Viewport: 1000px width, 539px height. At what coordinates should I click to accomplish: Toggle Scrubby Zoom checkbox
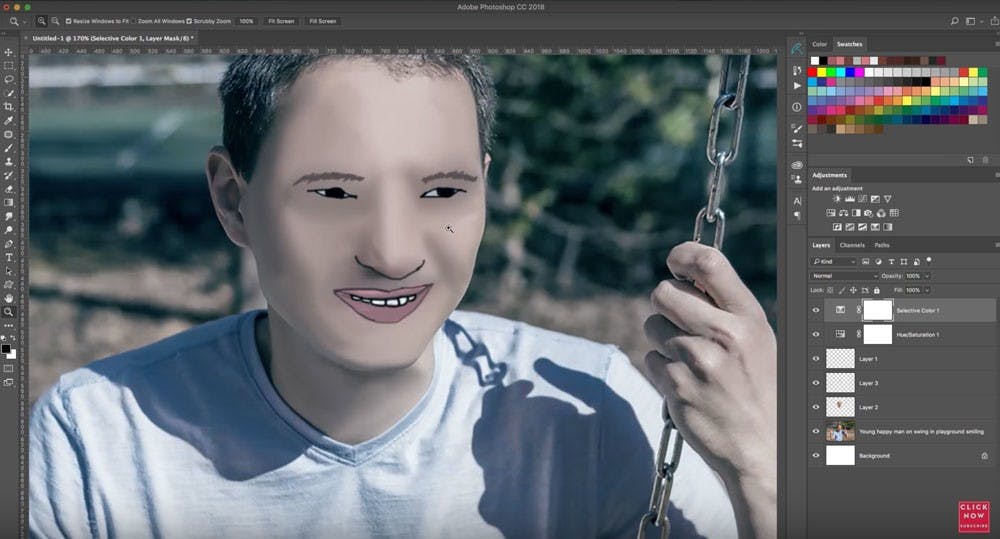point(189,21)
